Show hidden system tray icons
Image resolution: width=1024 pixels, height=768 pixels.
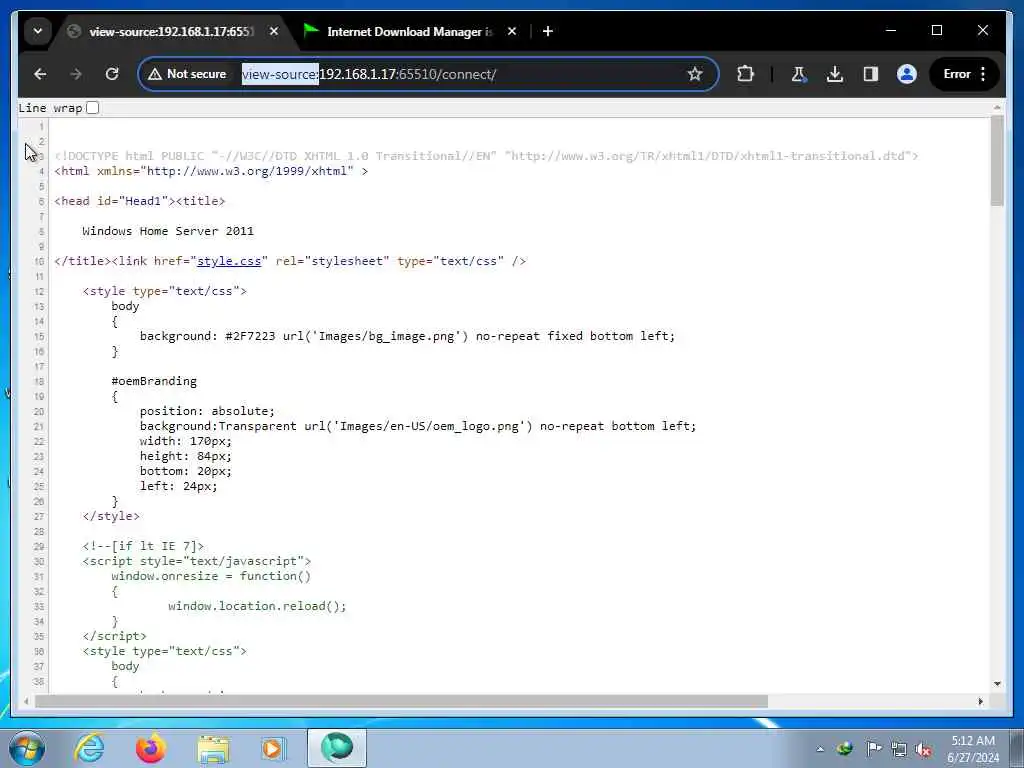point(820,749)
